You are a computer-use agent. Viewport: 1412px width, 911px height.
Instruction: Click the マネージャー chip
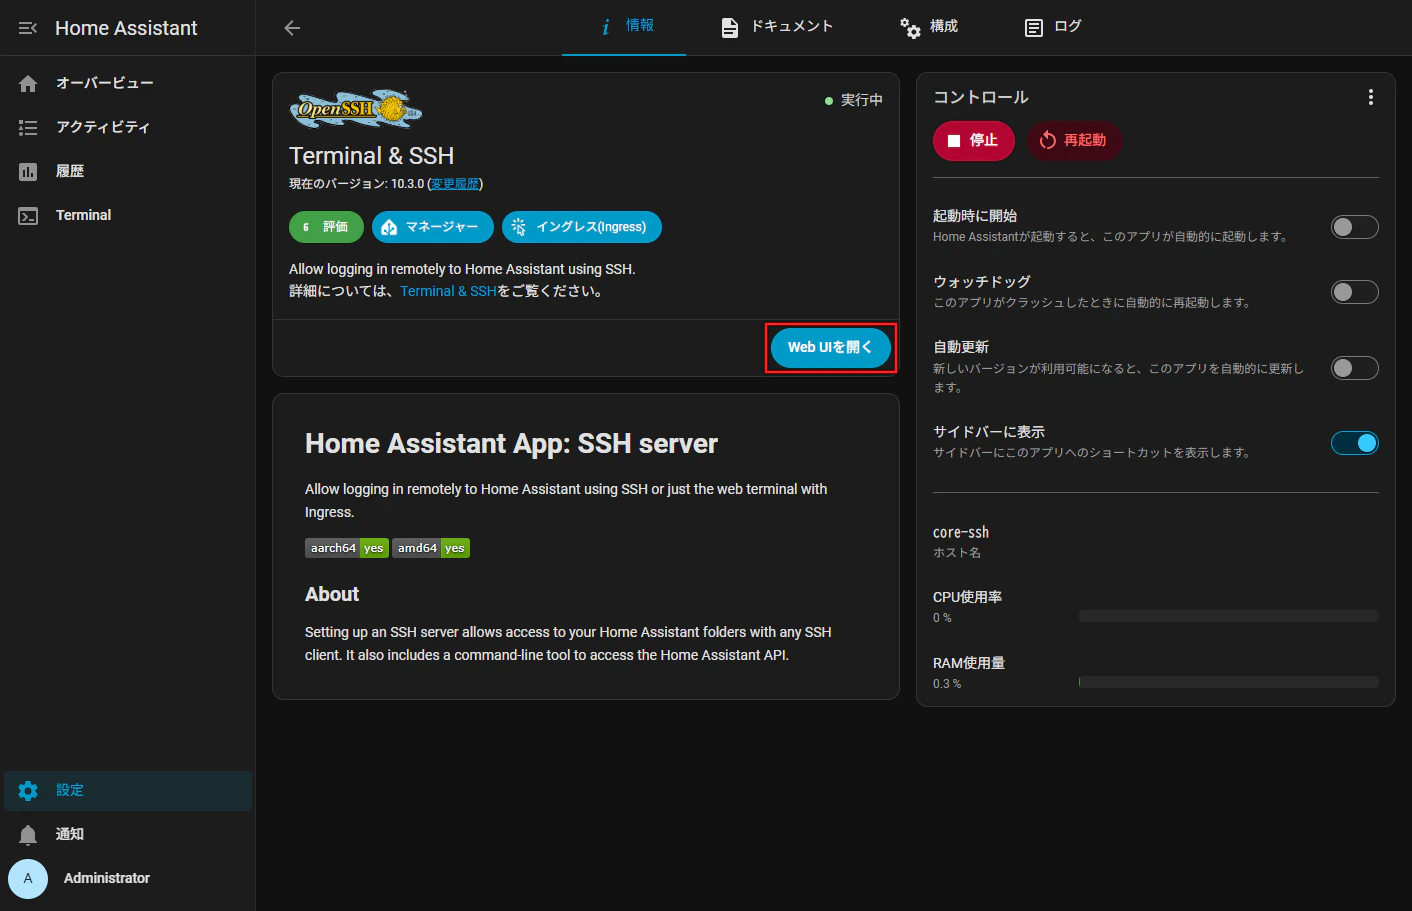tap(433, 227)
